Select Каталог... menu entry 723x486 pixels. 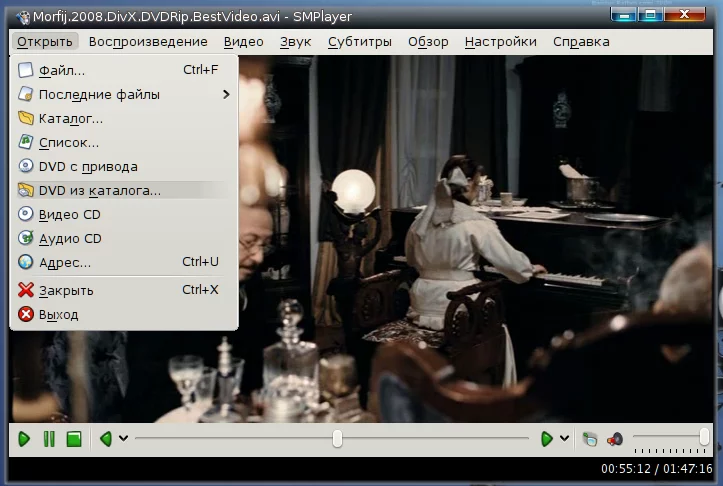coord(124,119)
